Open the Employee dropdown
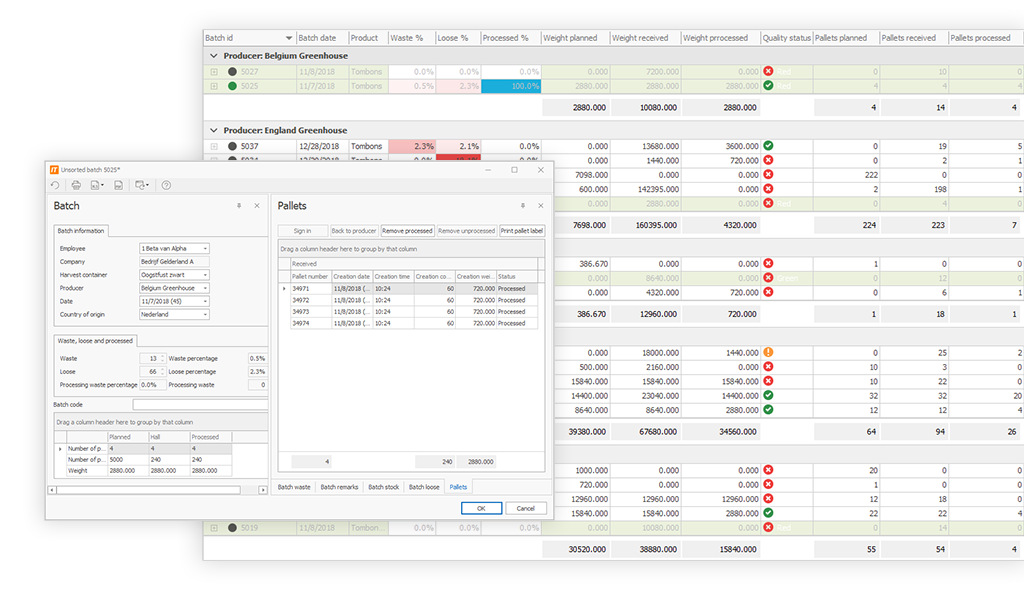This screenshot has width=1024, height=613. 205,248
